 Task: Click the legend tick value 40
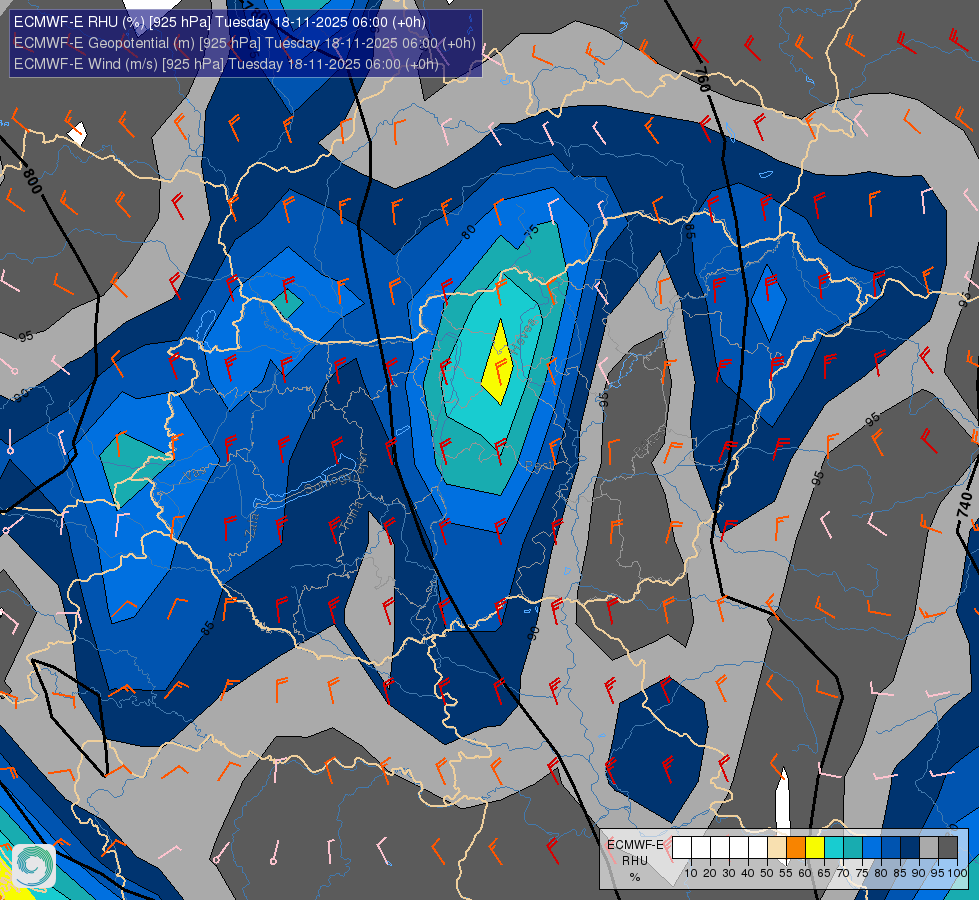tap(748, 873)
